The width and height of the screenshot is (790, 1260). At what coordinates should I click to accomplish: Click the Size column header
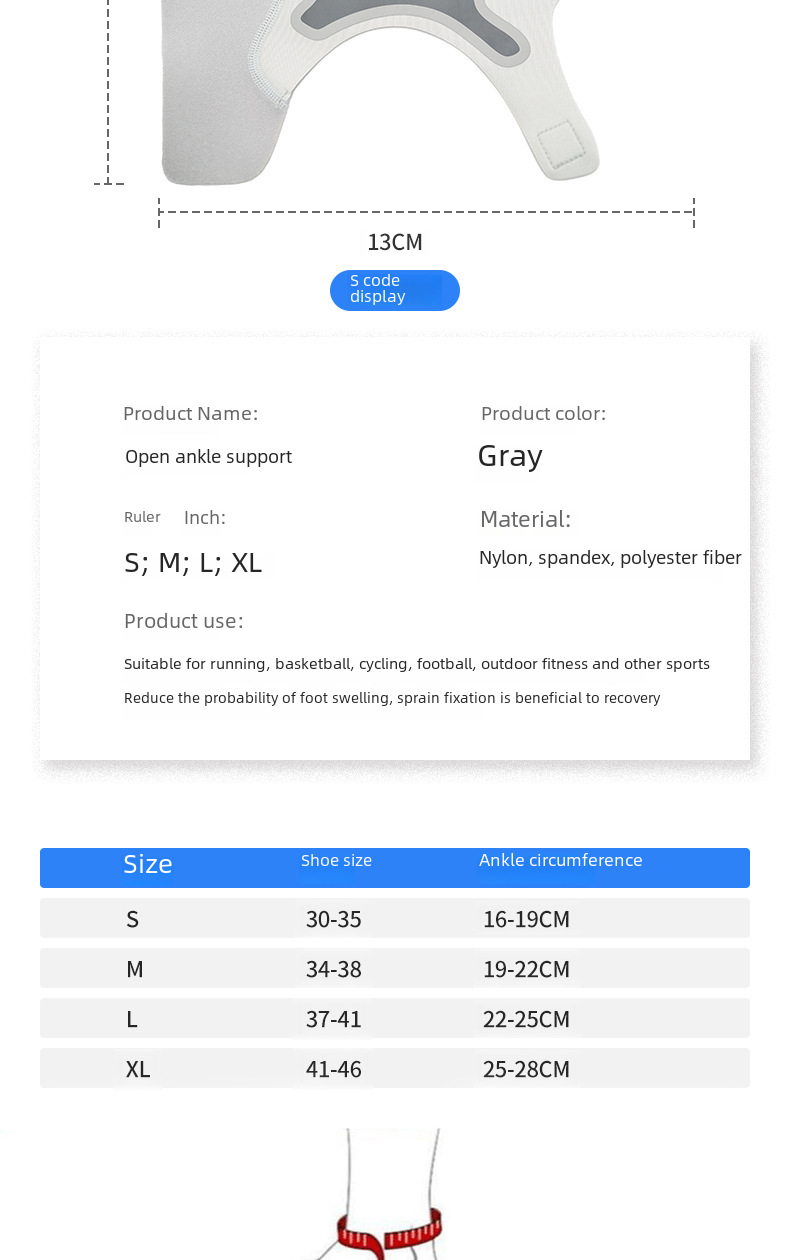[148, 865]
